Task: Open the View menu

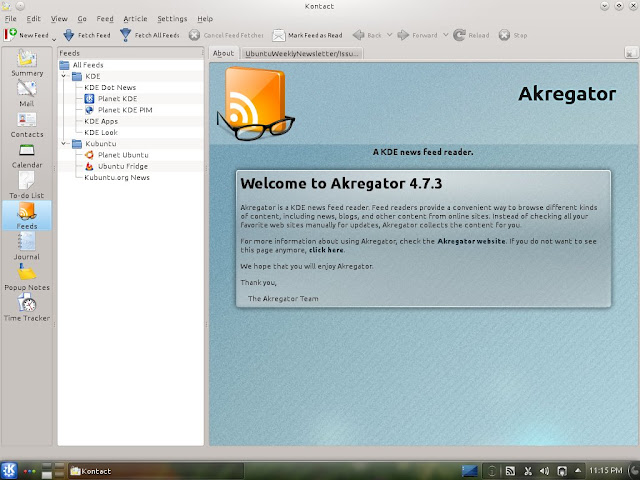Action: (x=59, y=19)
